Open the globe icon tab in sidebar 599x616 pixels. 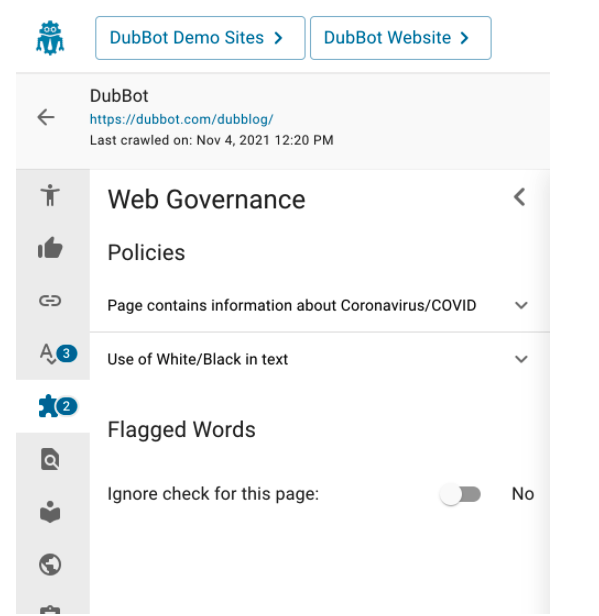50,565
